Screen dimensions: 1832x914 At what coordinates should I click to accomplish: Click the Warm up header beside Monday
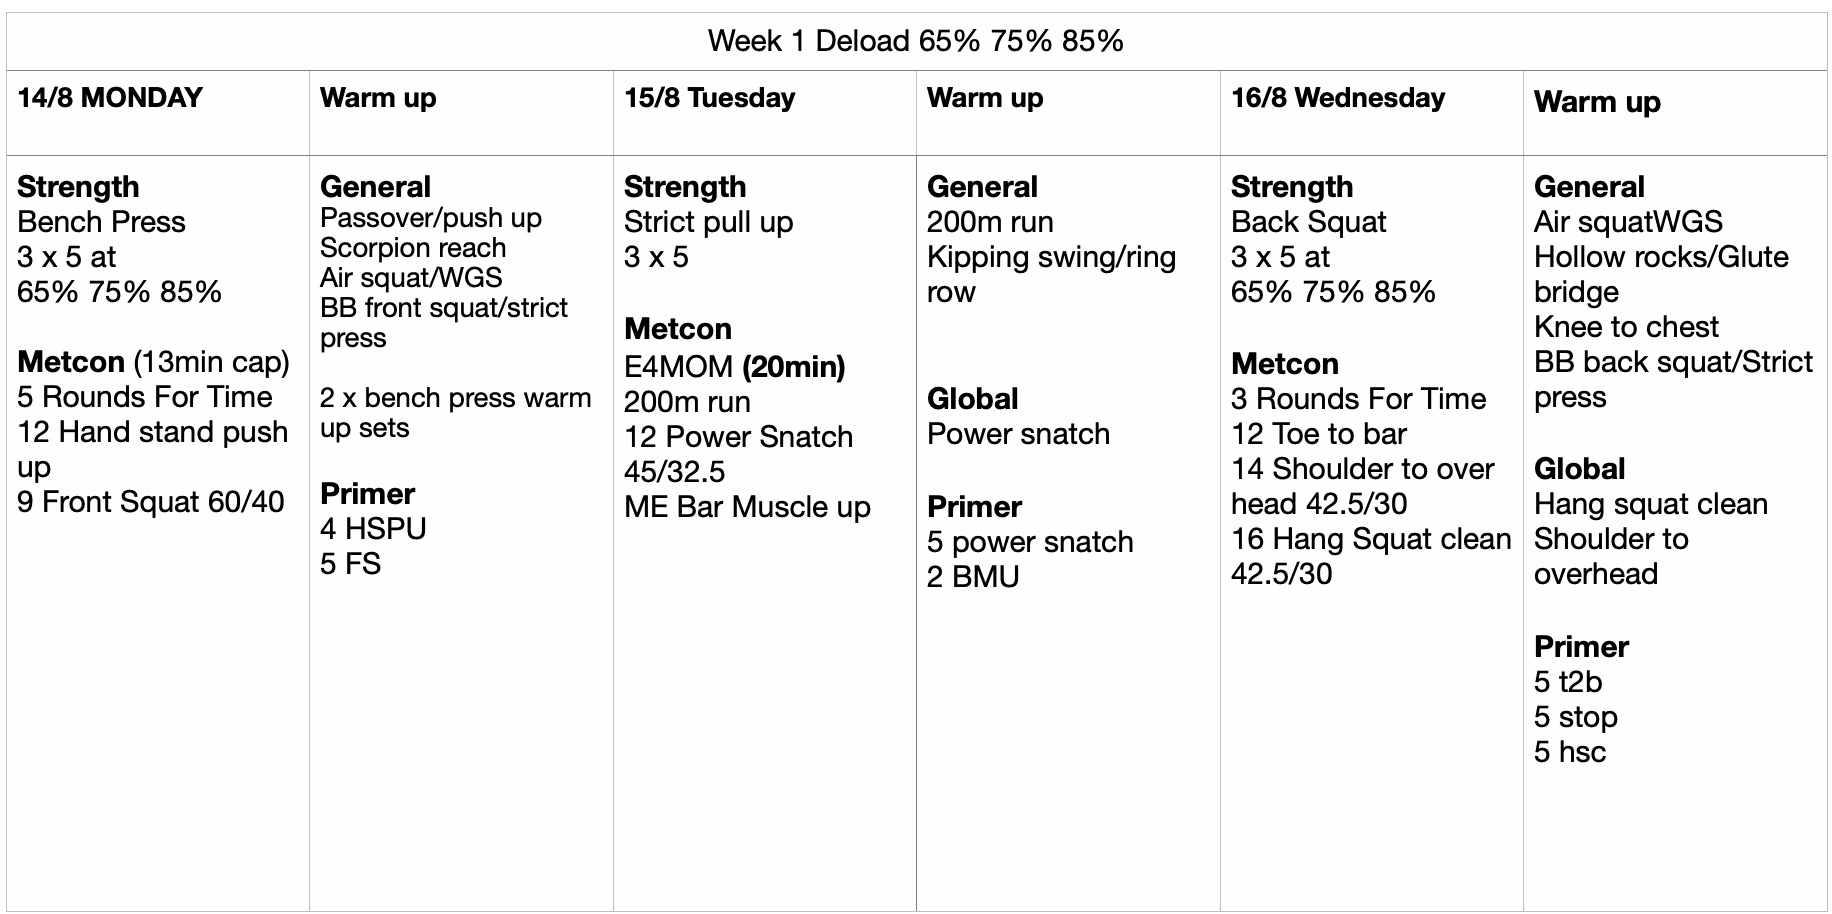click(x=378, y=98)
